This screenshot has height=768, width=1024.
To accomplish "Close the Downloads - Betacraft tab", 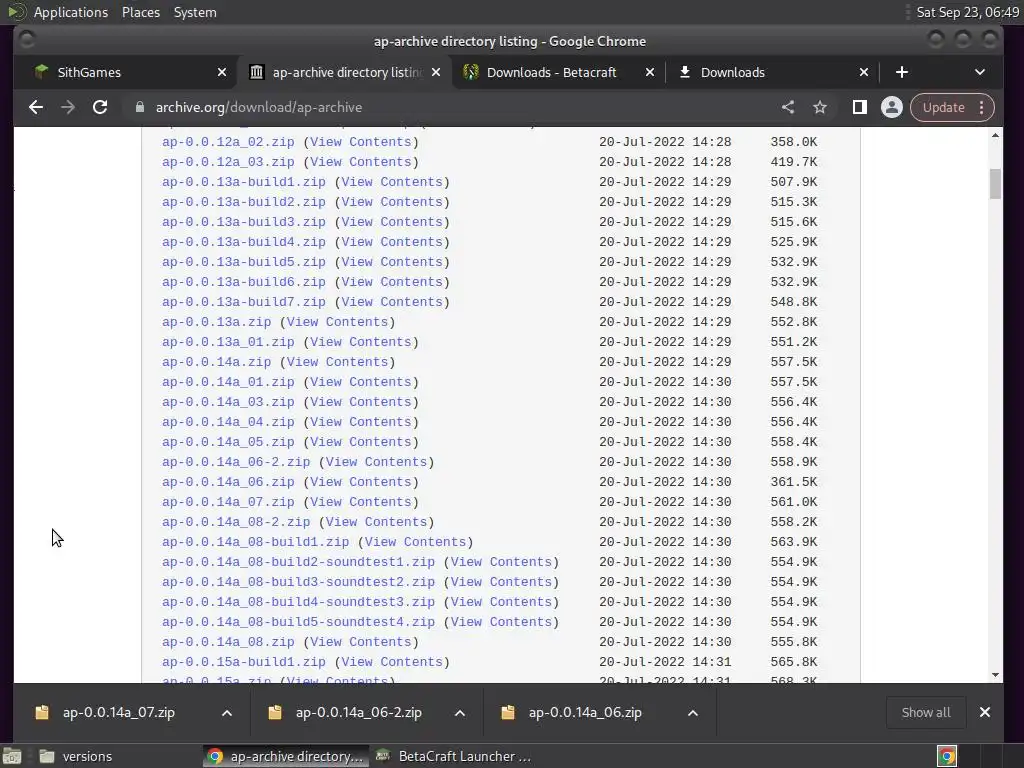I will point(650,72).
